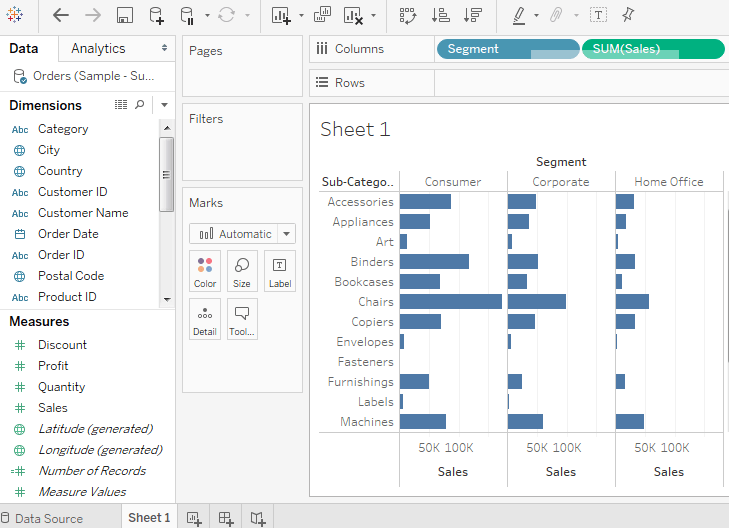Viewport: 729px width, 528px height.
Task: Click the Highlight pen icon
Action: [519, 15]
